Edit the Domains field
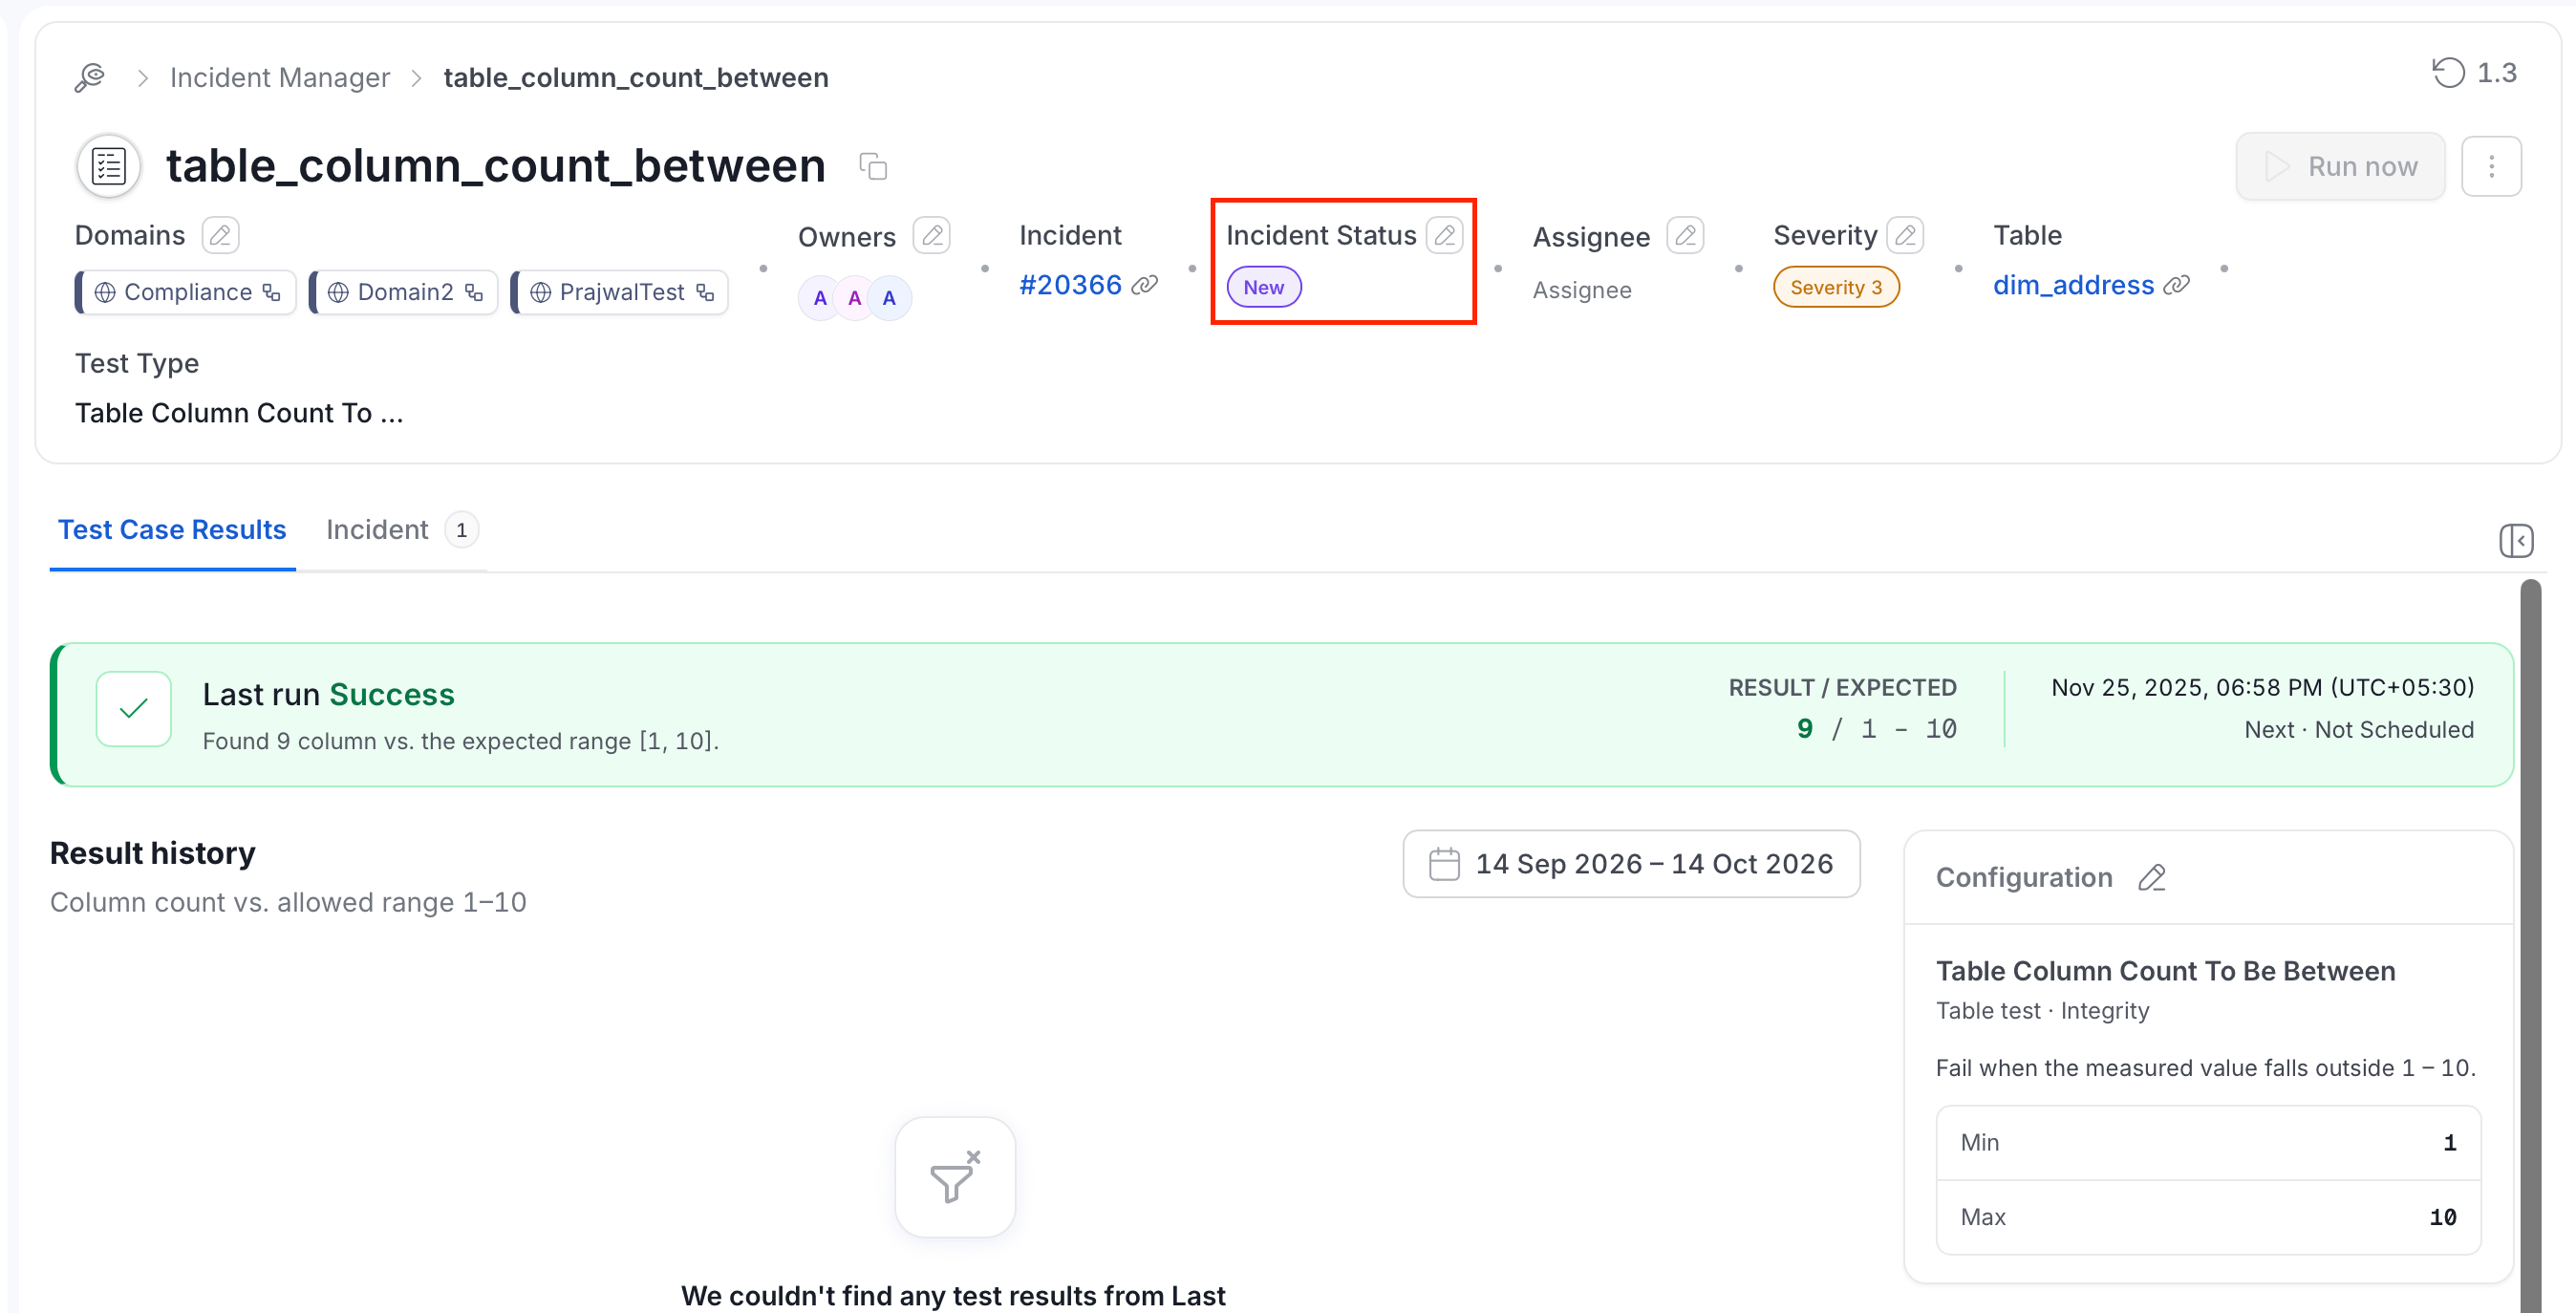This screenshot has width=2576, height=1313. [x=220, y=235]
